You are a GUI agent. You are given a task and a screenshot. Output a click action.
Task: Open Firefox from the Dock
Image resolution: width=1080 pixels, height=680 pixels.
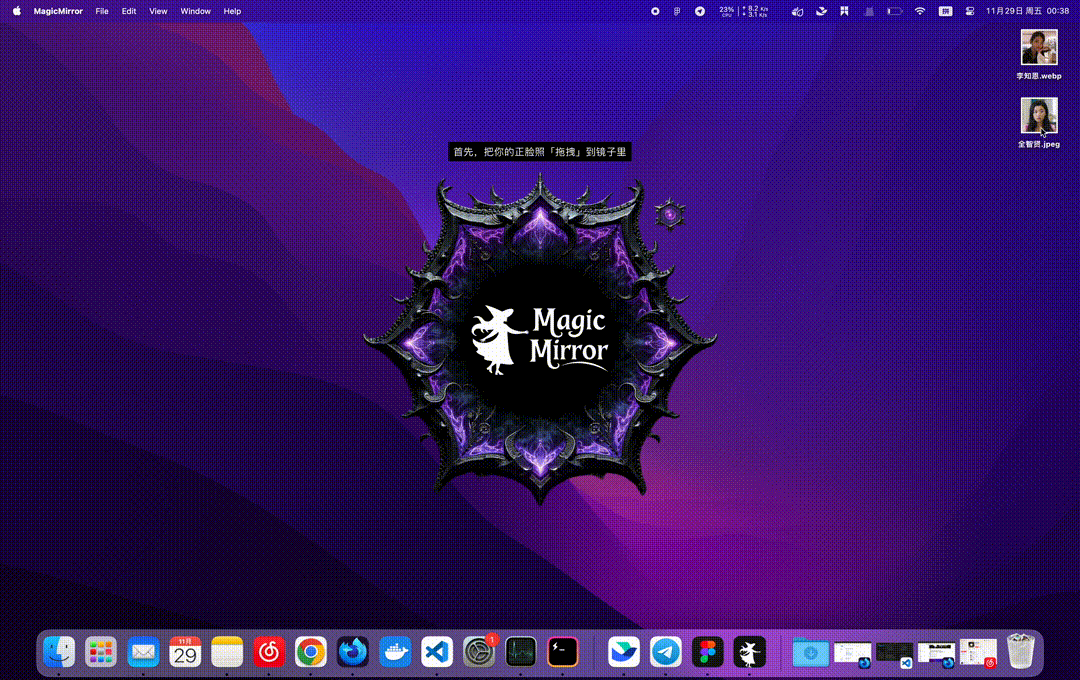coord(352,651)
